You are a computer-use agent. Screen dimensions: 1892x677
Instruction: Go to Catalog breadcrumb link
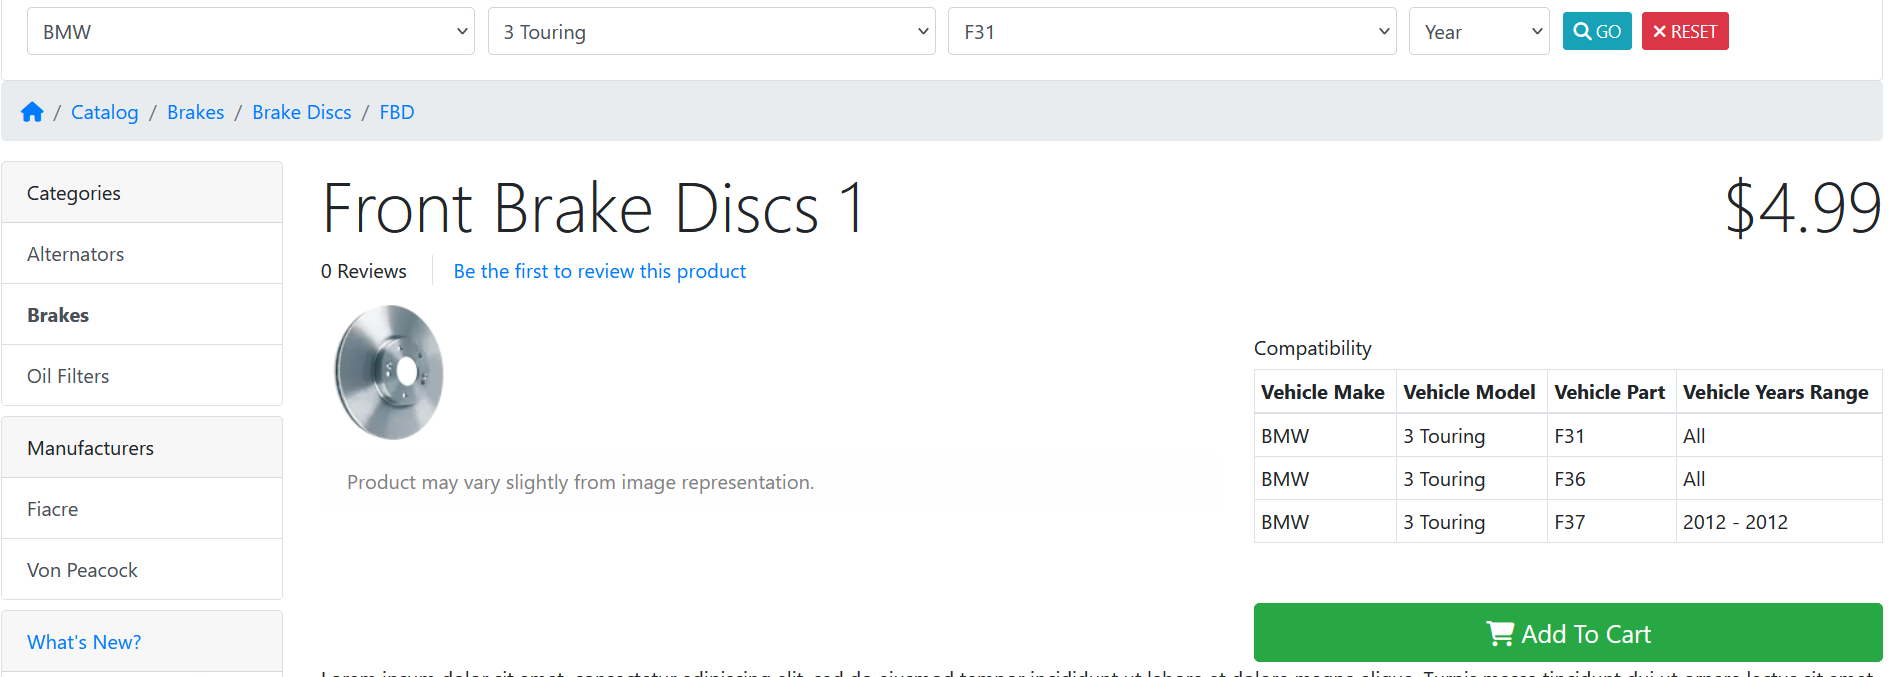(x=105, y=112)
